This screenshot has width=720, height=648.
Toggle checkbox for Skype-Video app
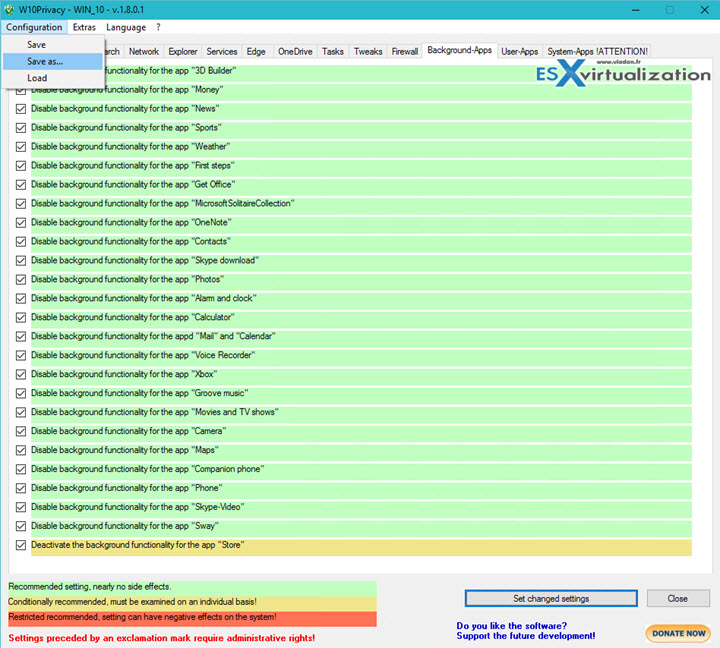point(21,507)
